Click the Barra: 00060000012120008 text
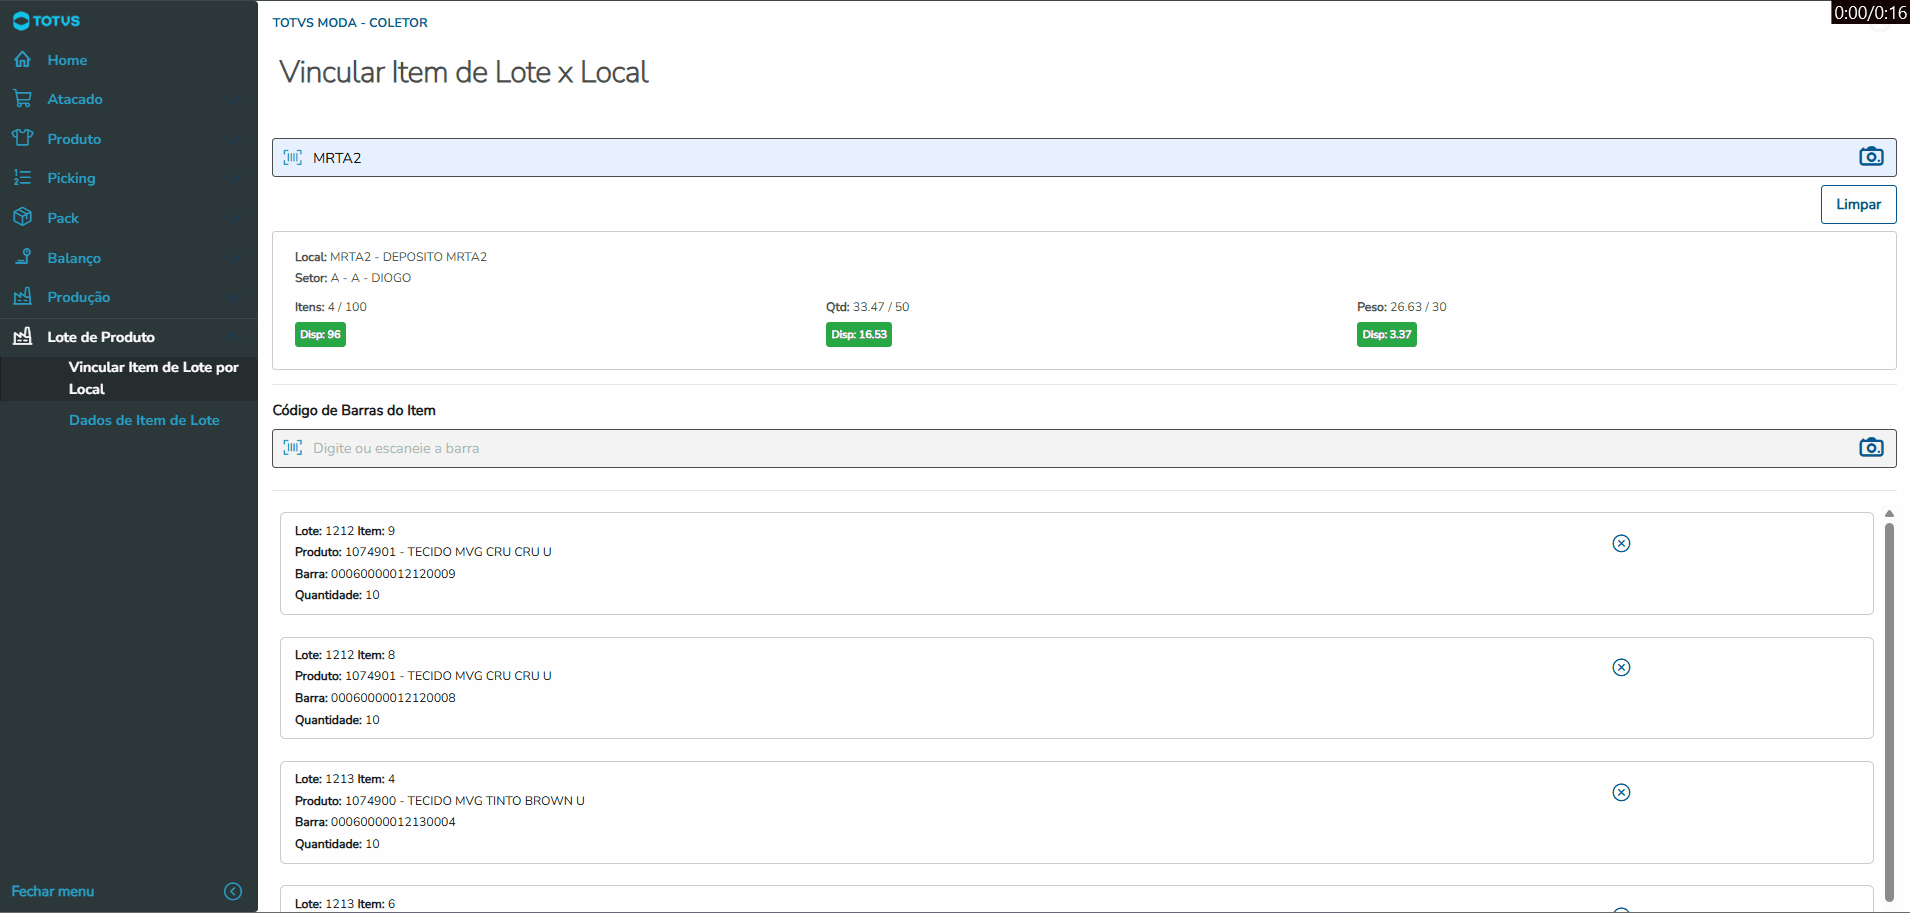This screenshot has height=913, width=1910. 375,698
